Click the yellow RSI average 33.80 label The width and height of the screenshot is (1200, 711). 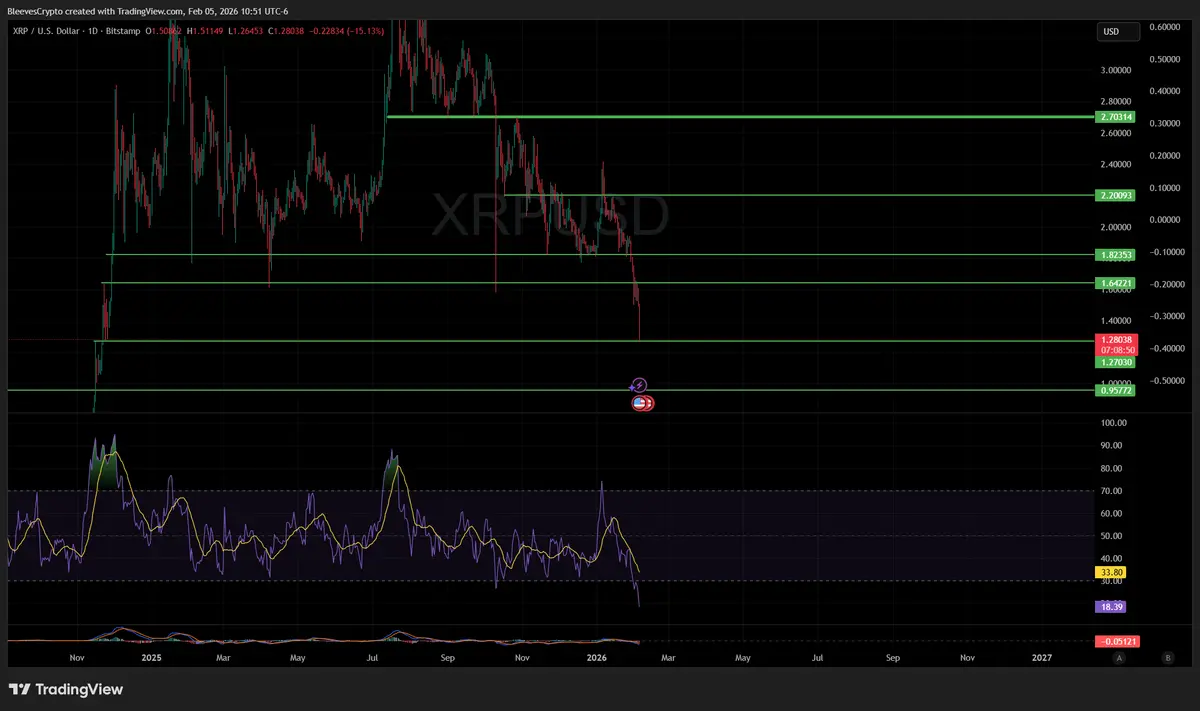[x=1109, y=572]
